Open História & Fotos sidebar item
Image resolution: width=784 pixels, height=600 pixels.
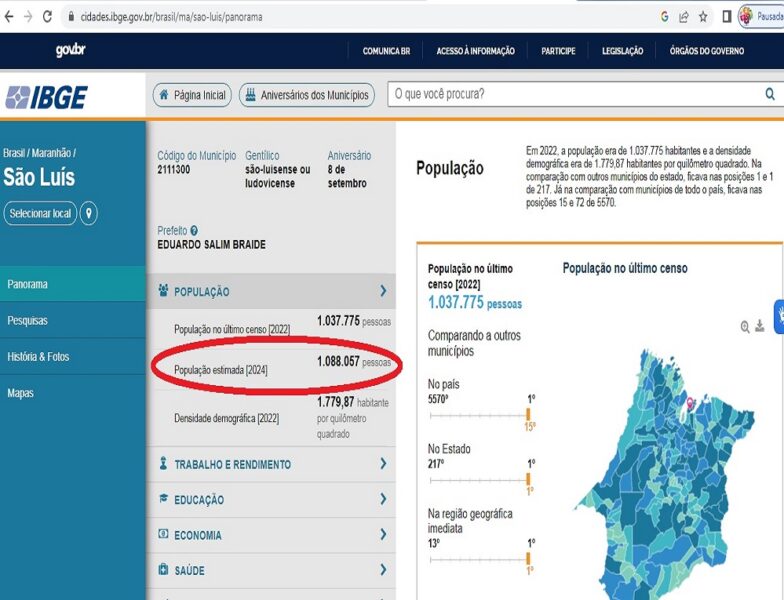(x=72, y=356)
